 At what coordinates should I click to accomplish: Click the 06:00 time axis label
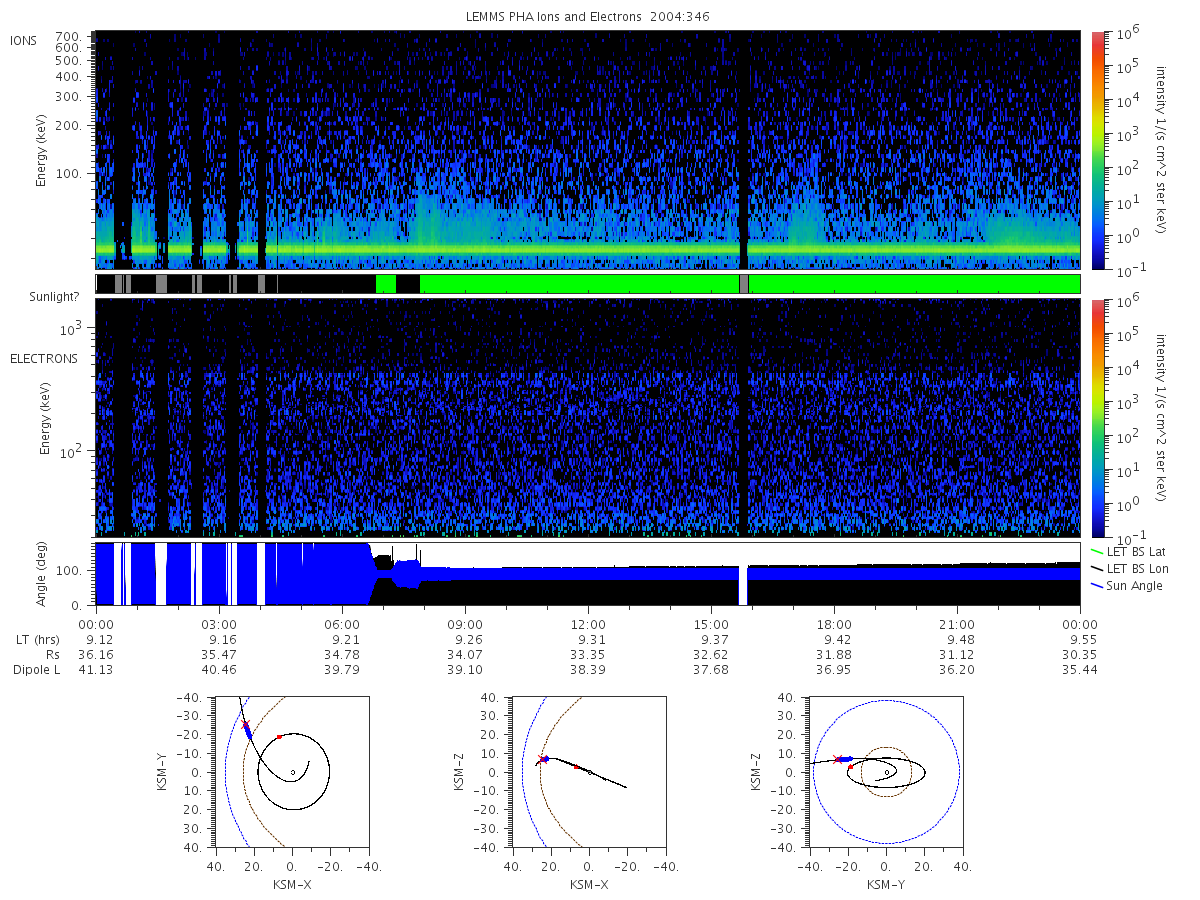(342, 622)
